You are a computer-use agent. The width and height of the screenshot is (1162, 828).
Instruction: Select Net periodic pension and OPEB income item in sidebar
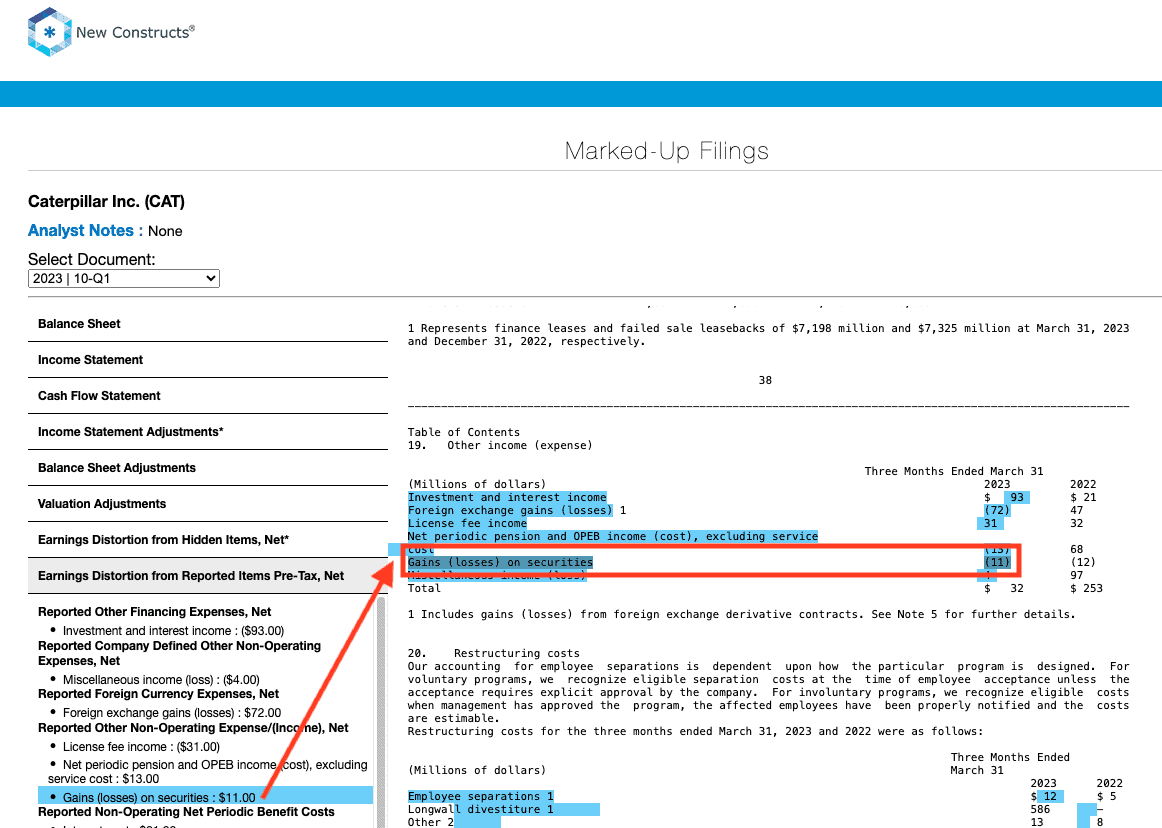click(x=208, y=772)
